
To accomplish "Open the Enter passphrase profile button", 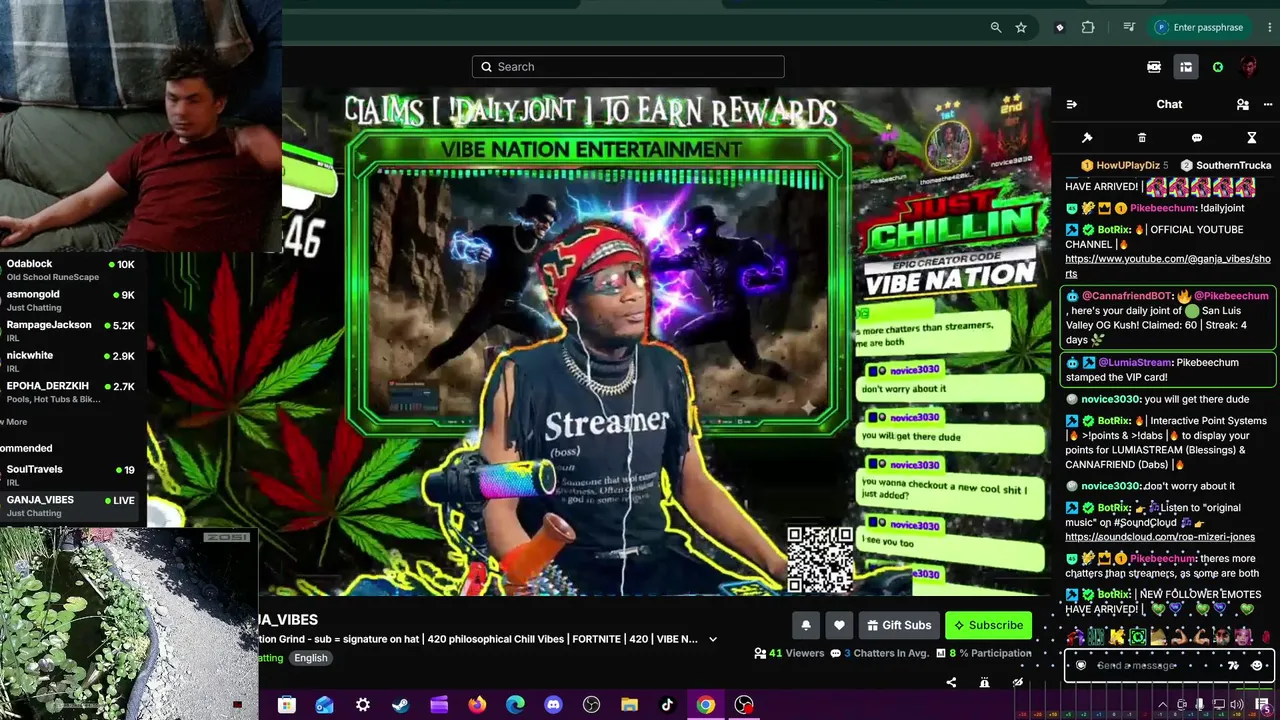I will point(1198,28).
